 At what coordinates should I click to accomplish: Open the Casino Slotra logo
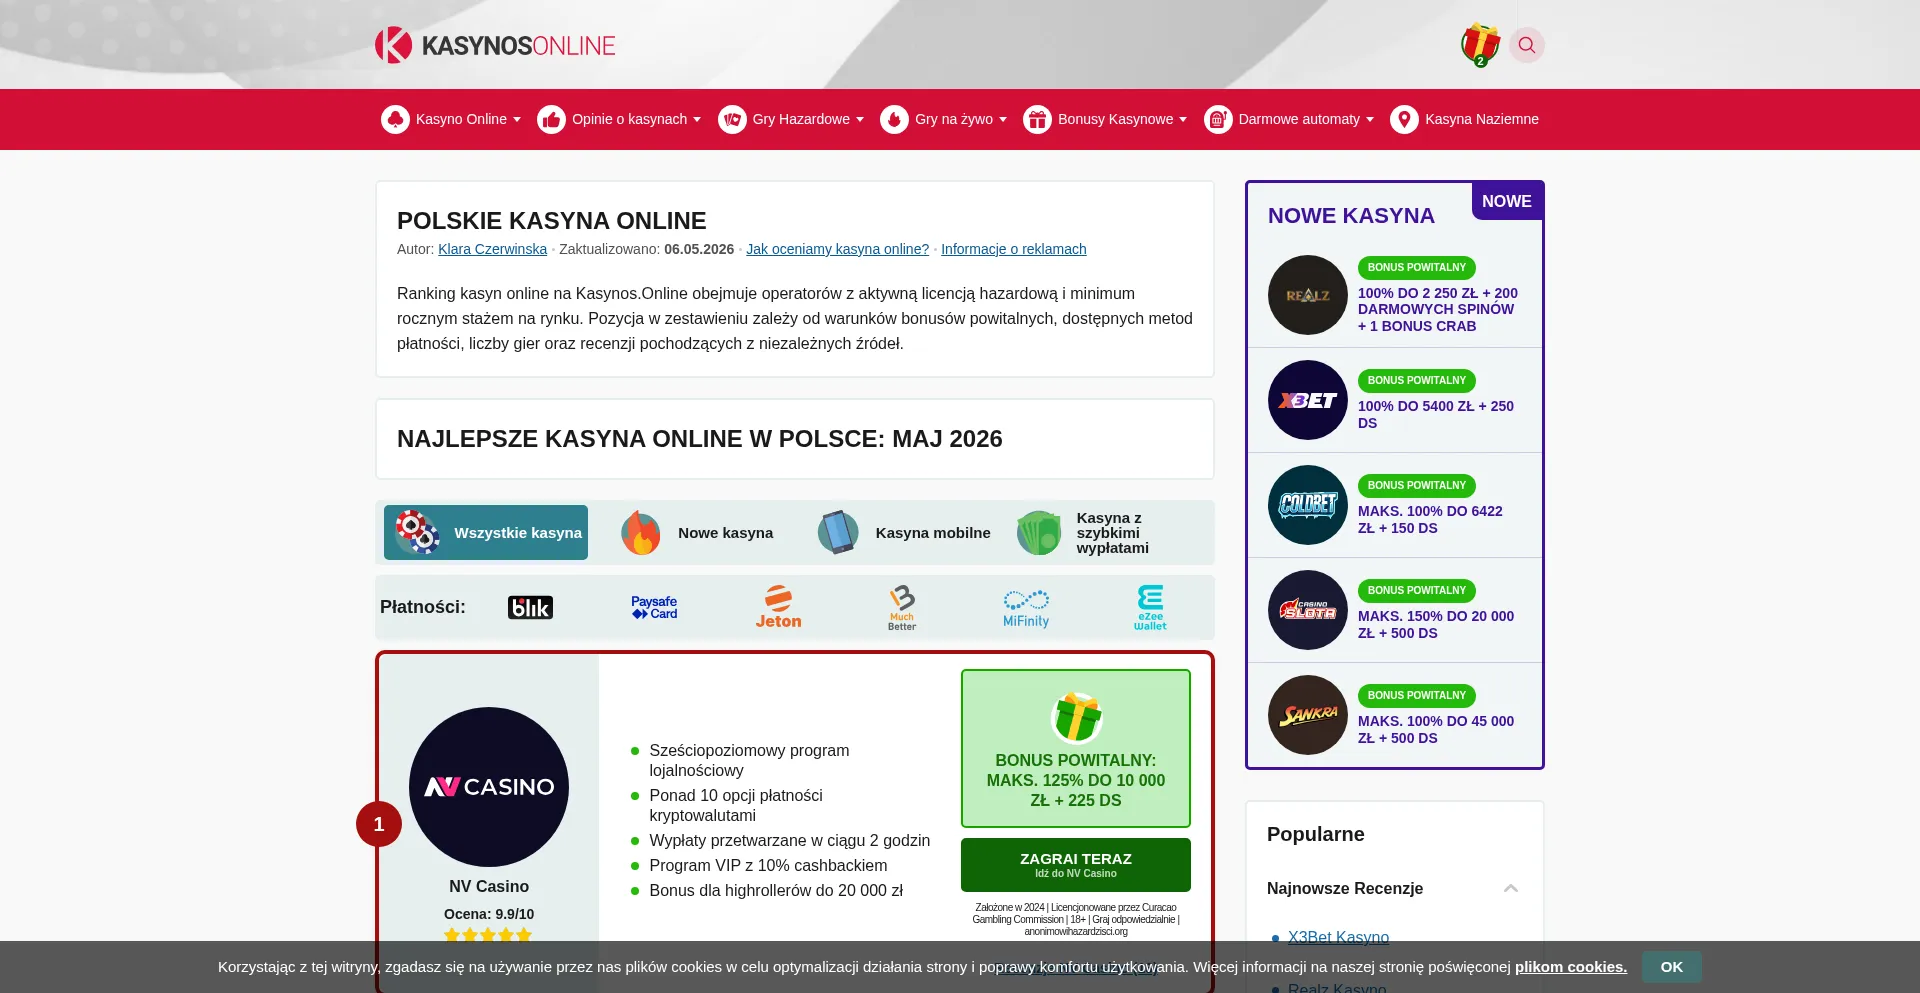click(1308, 610)
